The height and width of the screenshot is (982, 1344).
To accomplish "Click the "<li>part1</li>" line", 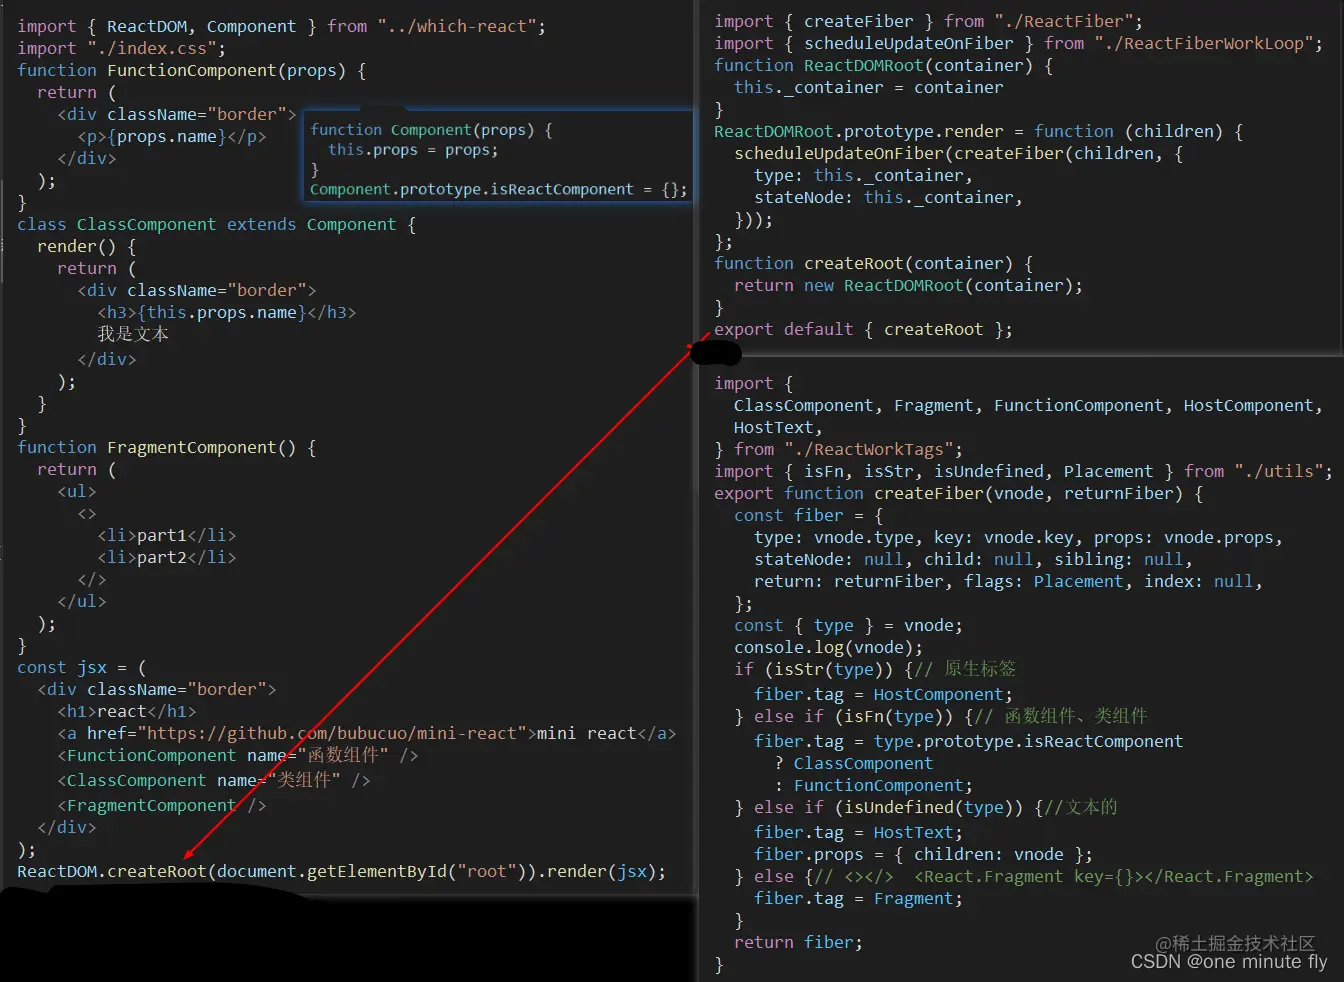I will click(x=167, y=535).
